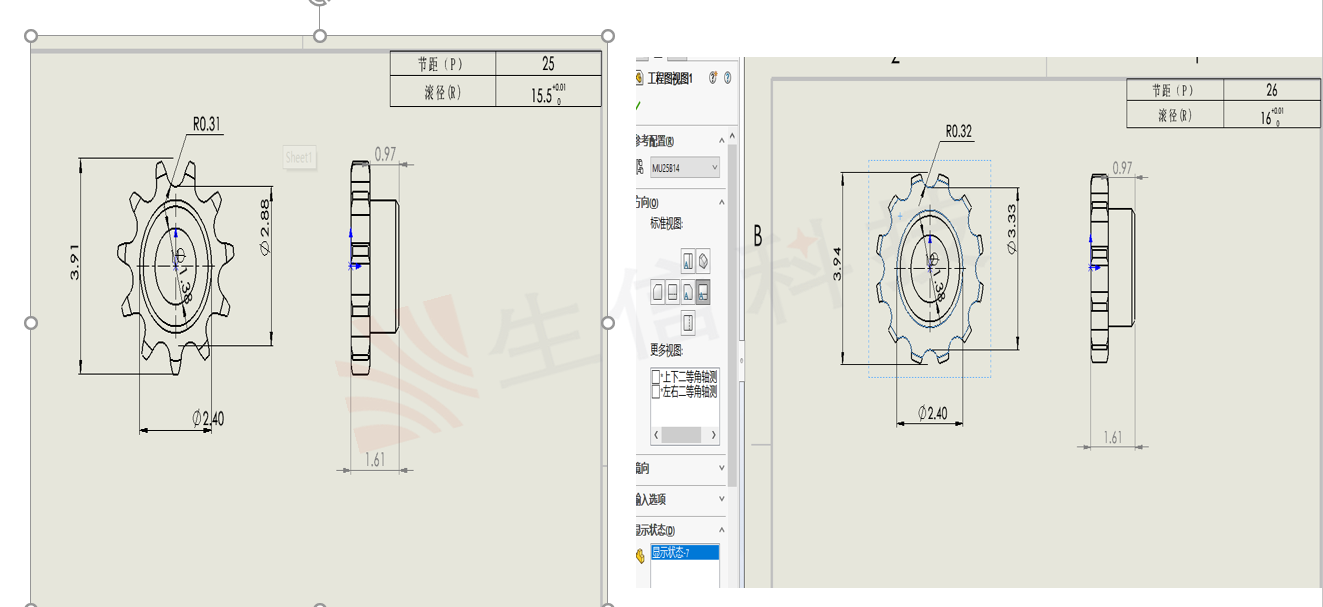Click the rotation handle above the left drawing
This screenshot has height=607, width=1323.
pyautogui.click(x=319, y=3)
